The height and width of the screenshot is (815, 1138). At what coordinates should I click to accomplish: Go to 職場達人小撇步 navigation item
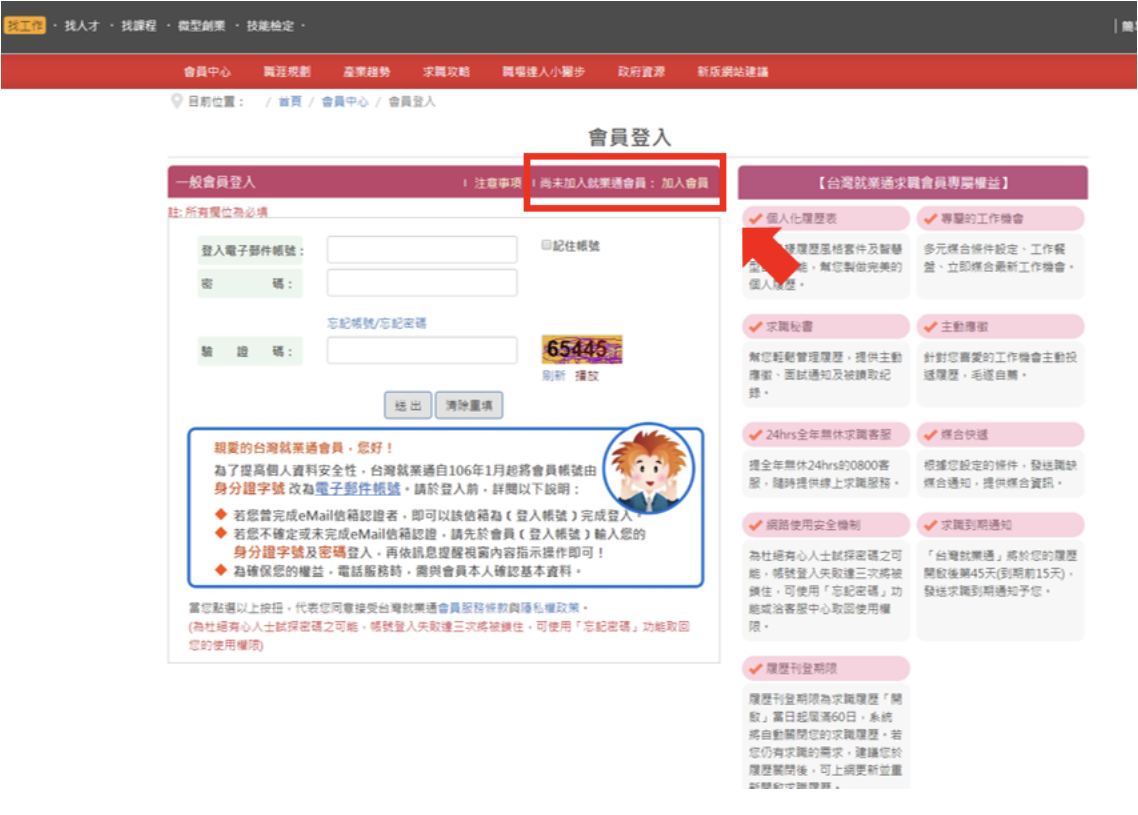pyautogui.click(x=544, y=72)
